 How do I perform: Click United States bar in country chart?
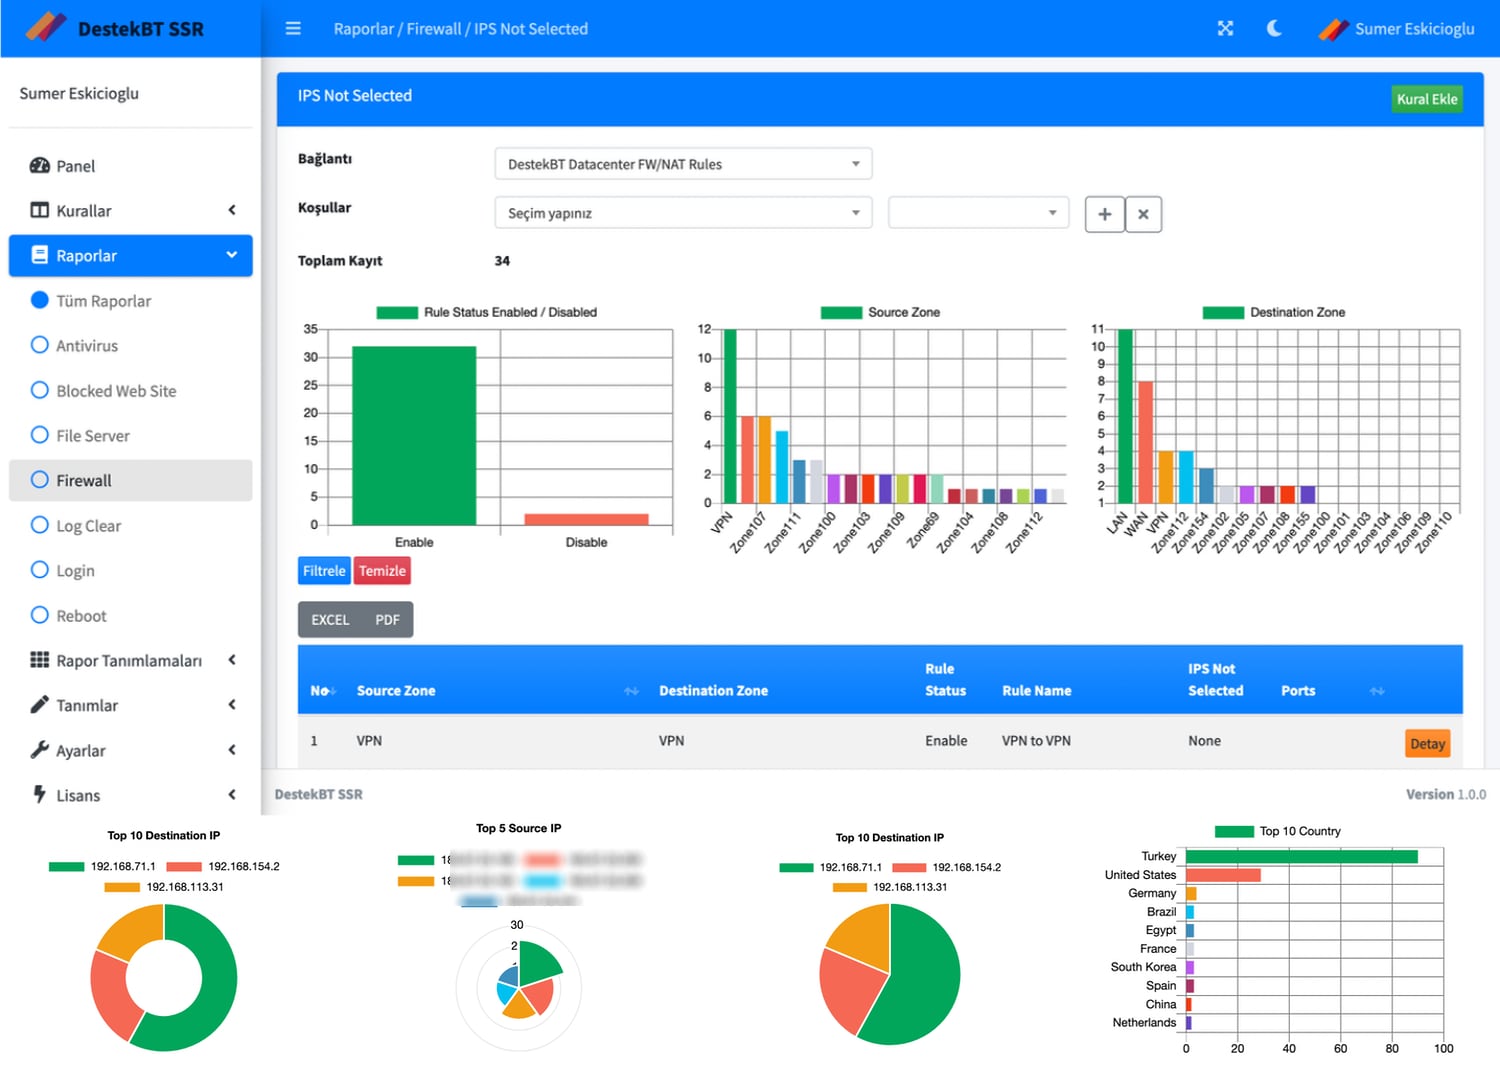click(x=1223, y=875)
